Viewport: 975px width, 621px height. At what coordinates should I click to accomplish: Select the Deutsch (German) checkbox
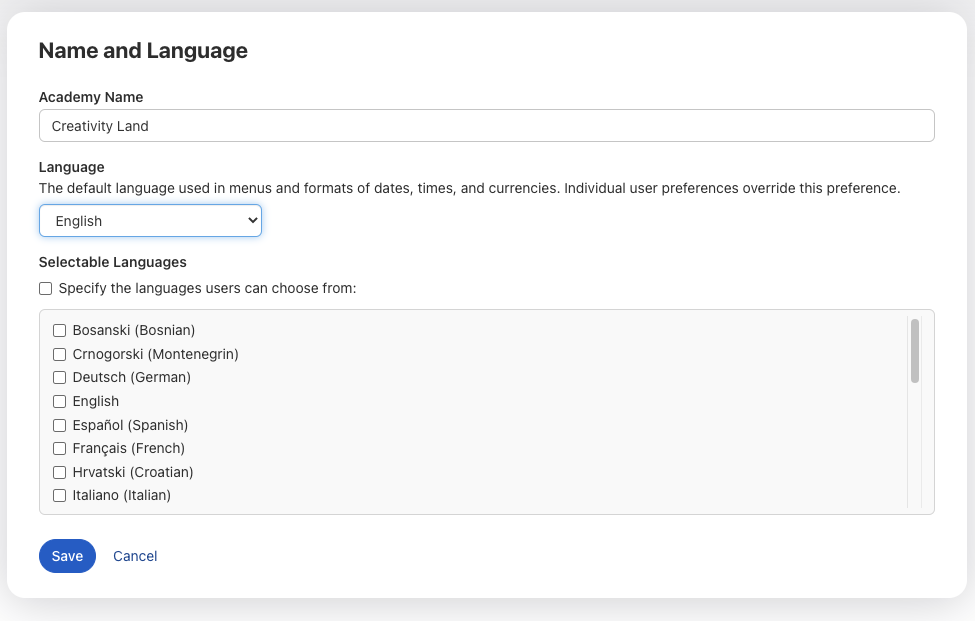click(x=59, y=378)
